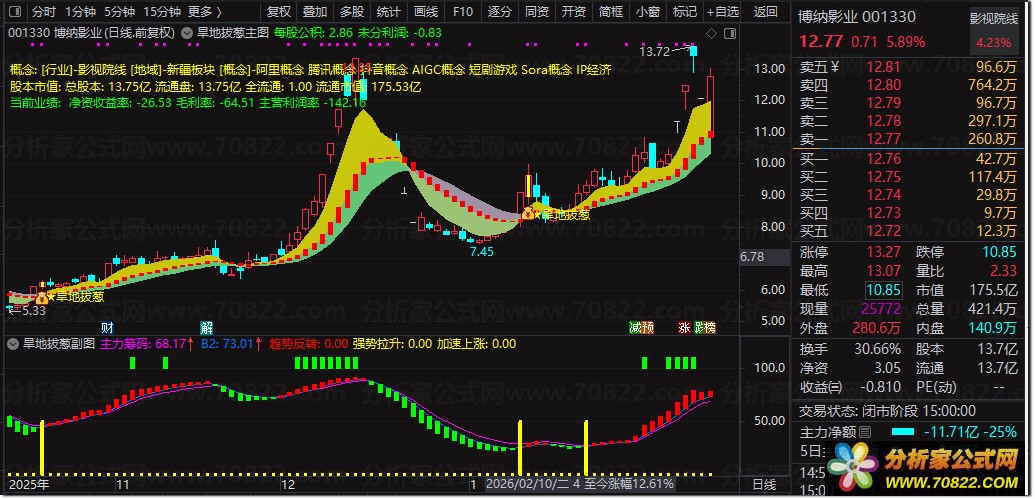This screenshot has height=499, width=1035.
Task: Click the 榜 event marker
Action: [710, 327]
